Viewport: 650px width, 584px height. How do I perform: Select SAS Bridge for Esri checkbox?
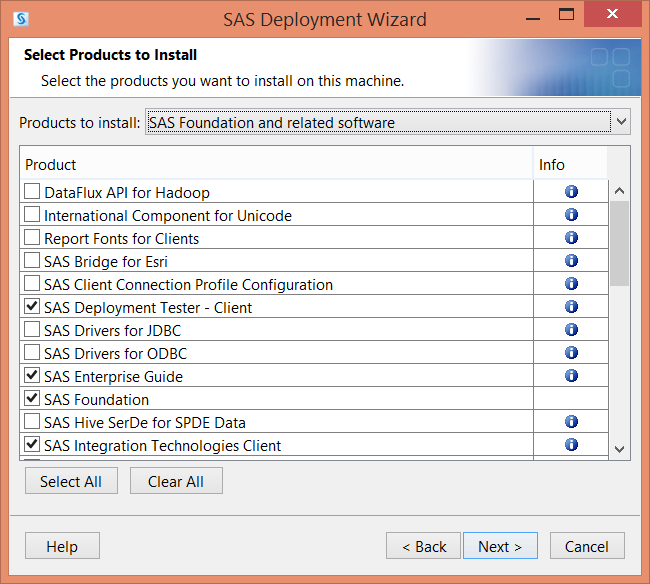pos(32,261)
